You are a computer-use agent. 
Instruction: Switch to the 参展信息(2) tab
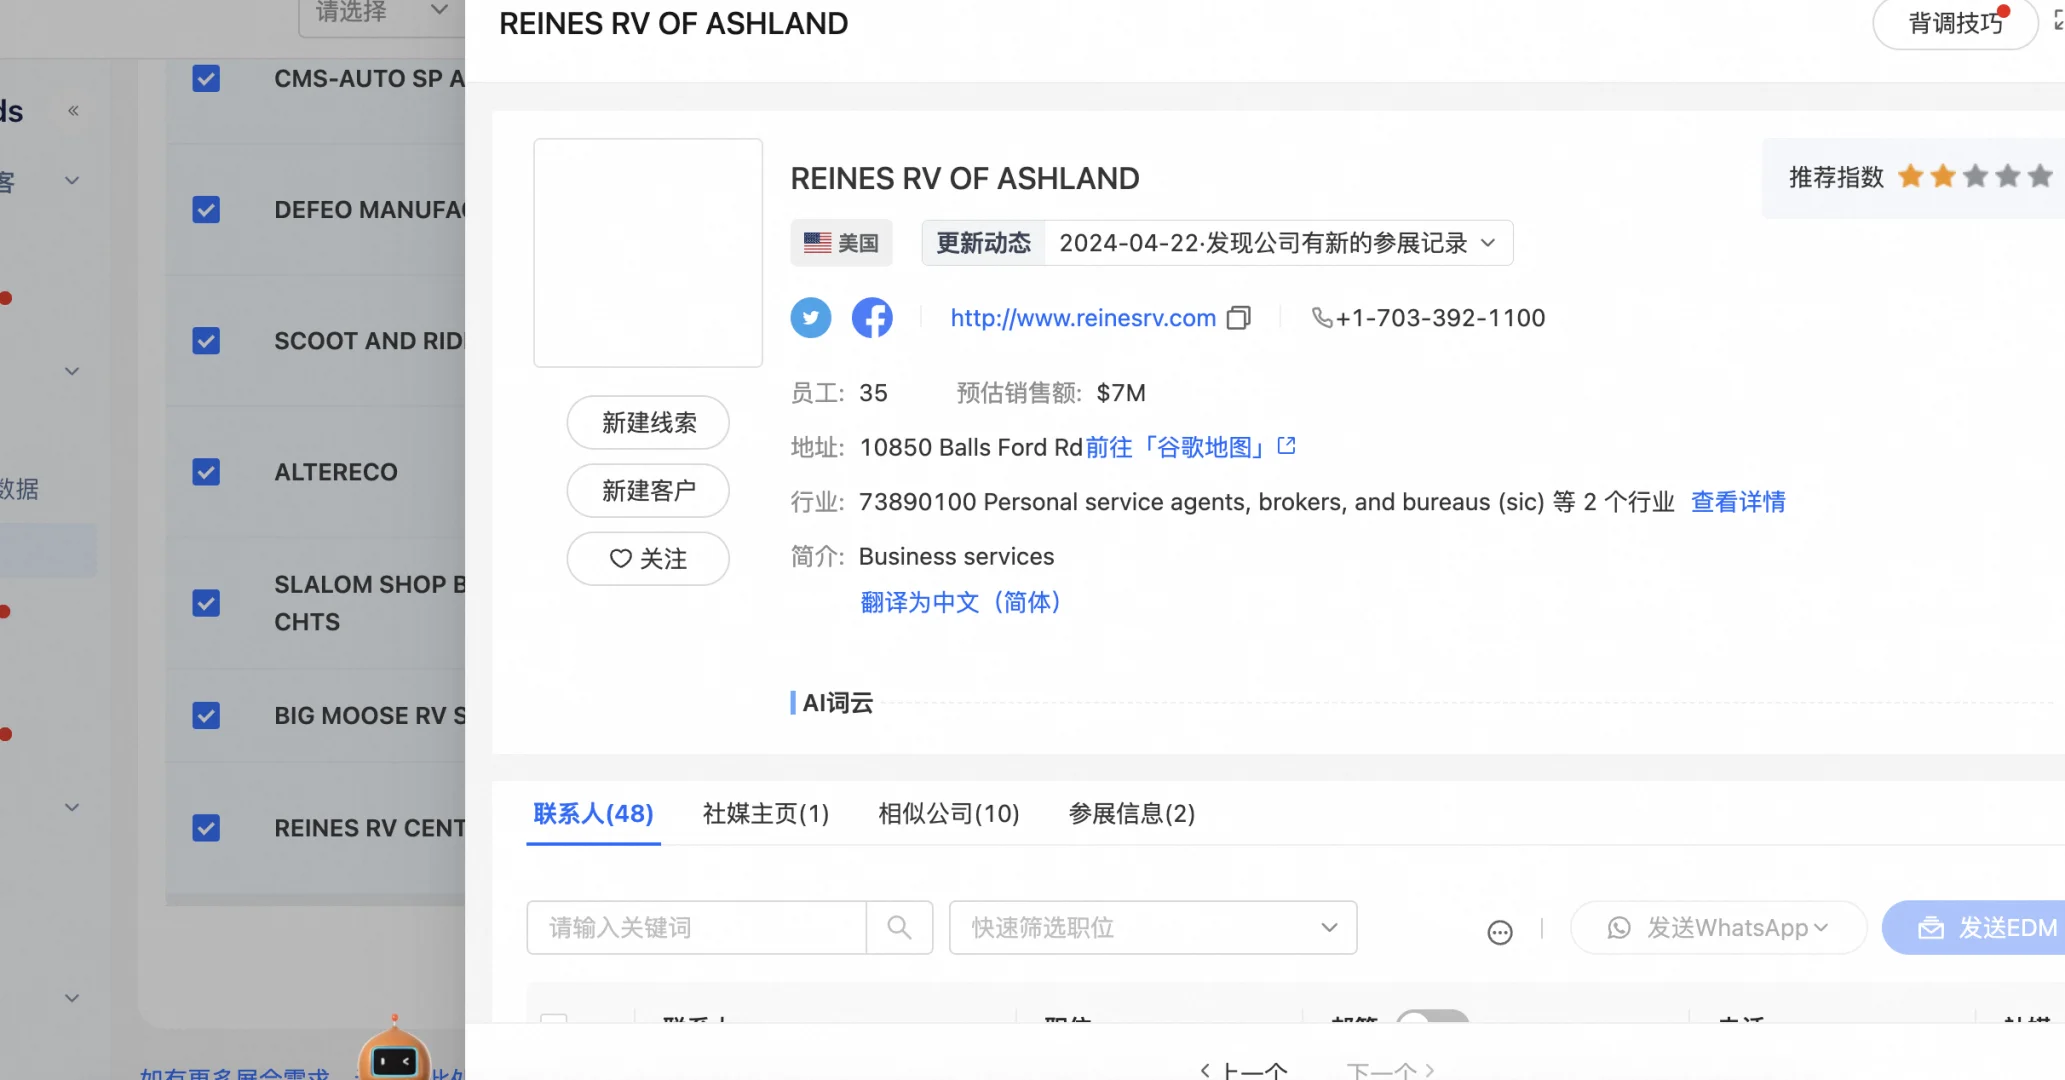(1131, 814)
